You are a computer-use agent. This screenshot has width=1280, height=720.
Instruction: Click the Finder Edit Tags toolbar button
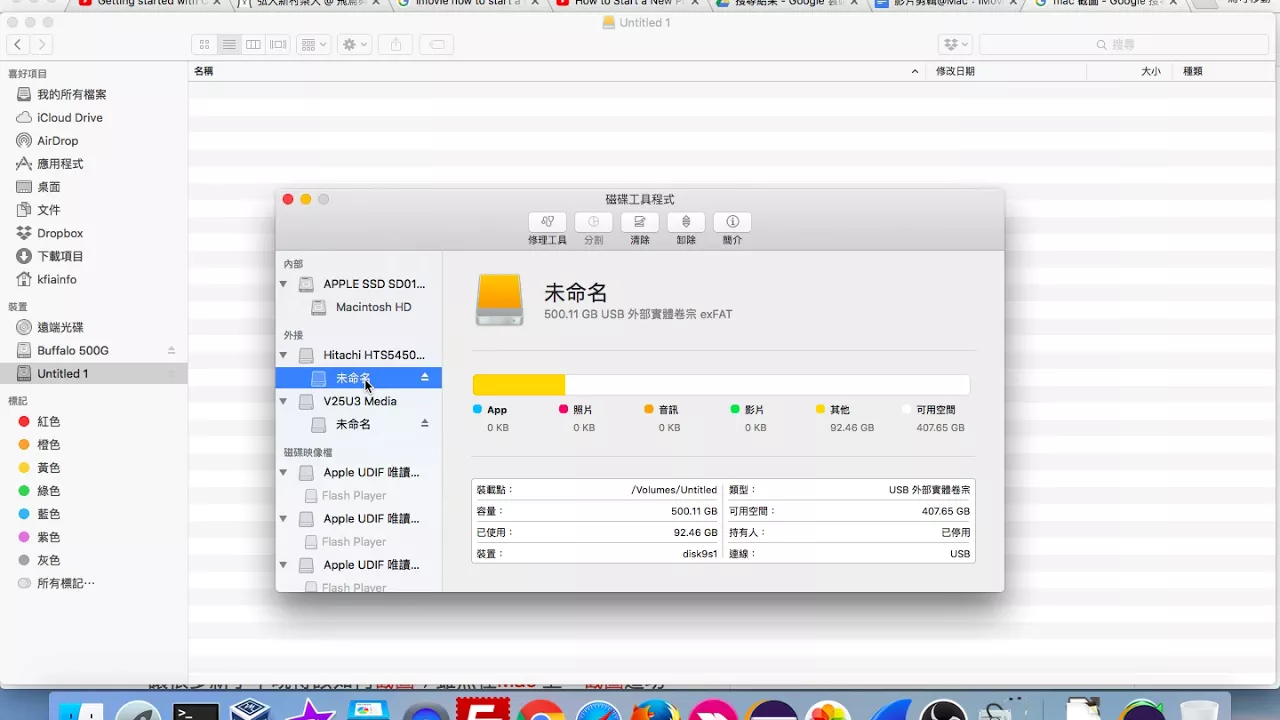pos(437,44)
